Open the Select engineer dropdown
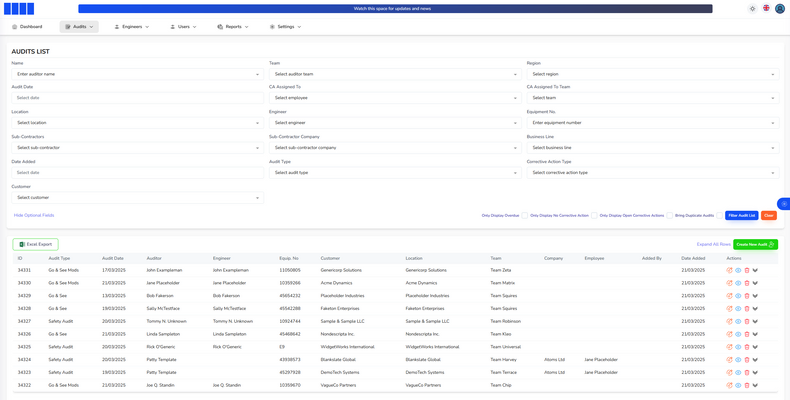The height and width of the screenshot is (400, 790). click(395, 122)
